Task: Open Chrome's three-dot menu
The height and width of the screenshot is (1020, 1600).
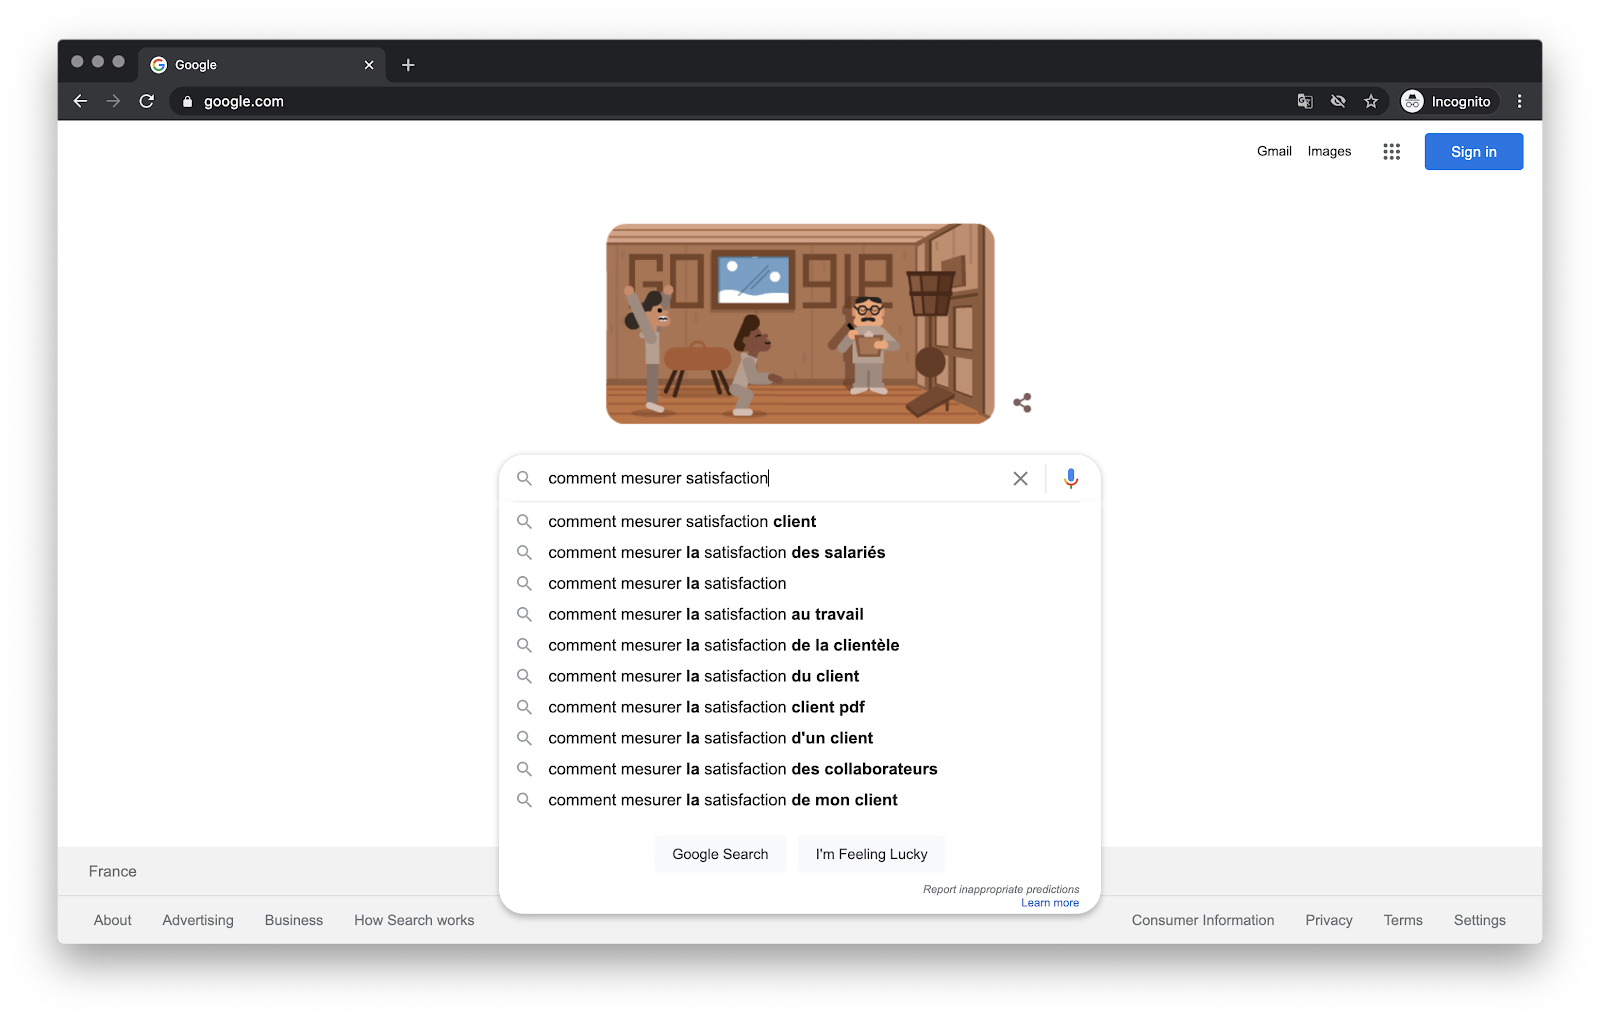Action: click(1519, 101)
